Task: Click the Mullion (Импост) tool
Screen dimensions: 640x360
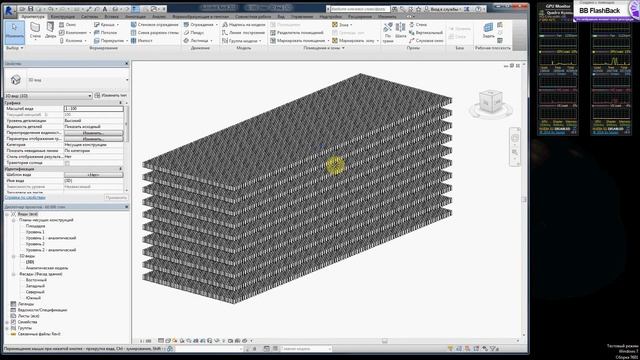Action: (142, 40)
